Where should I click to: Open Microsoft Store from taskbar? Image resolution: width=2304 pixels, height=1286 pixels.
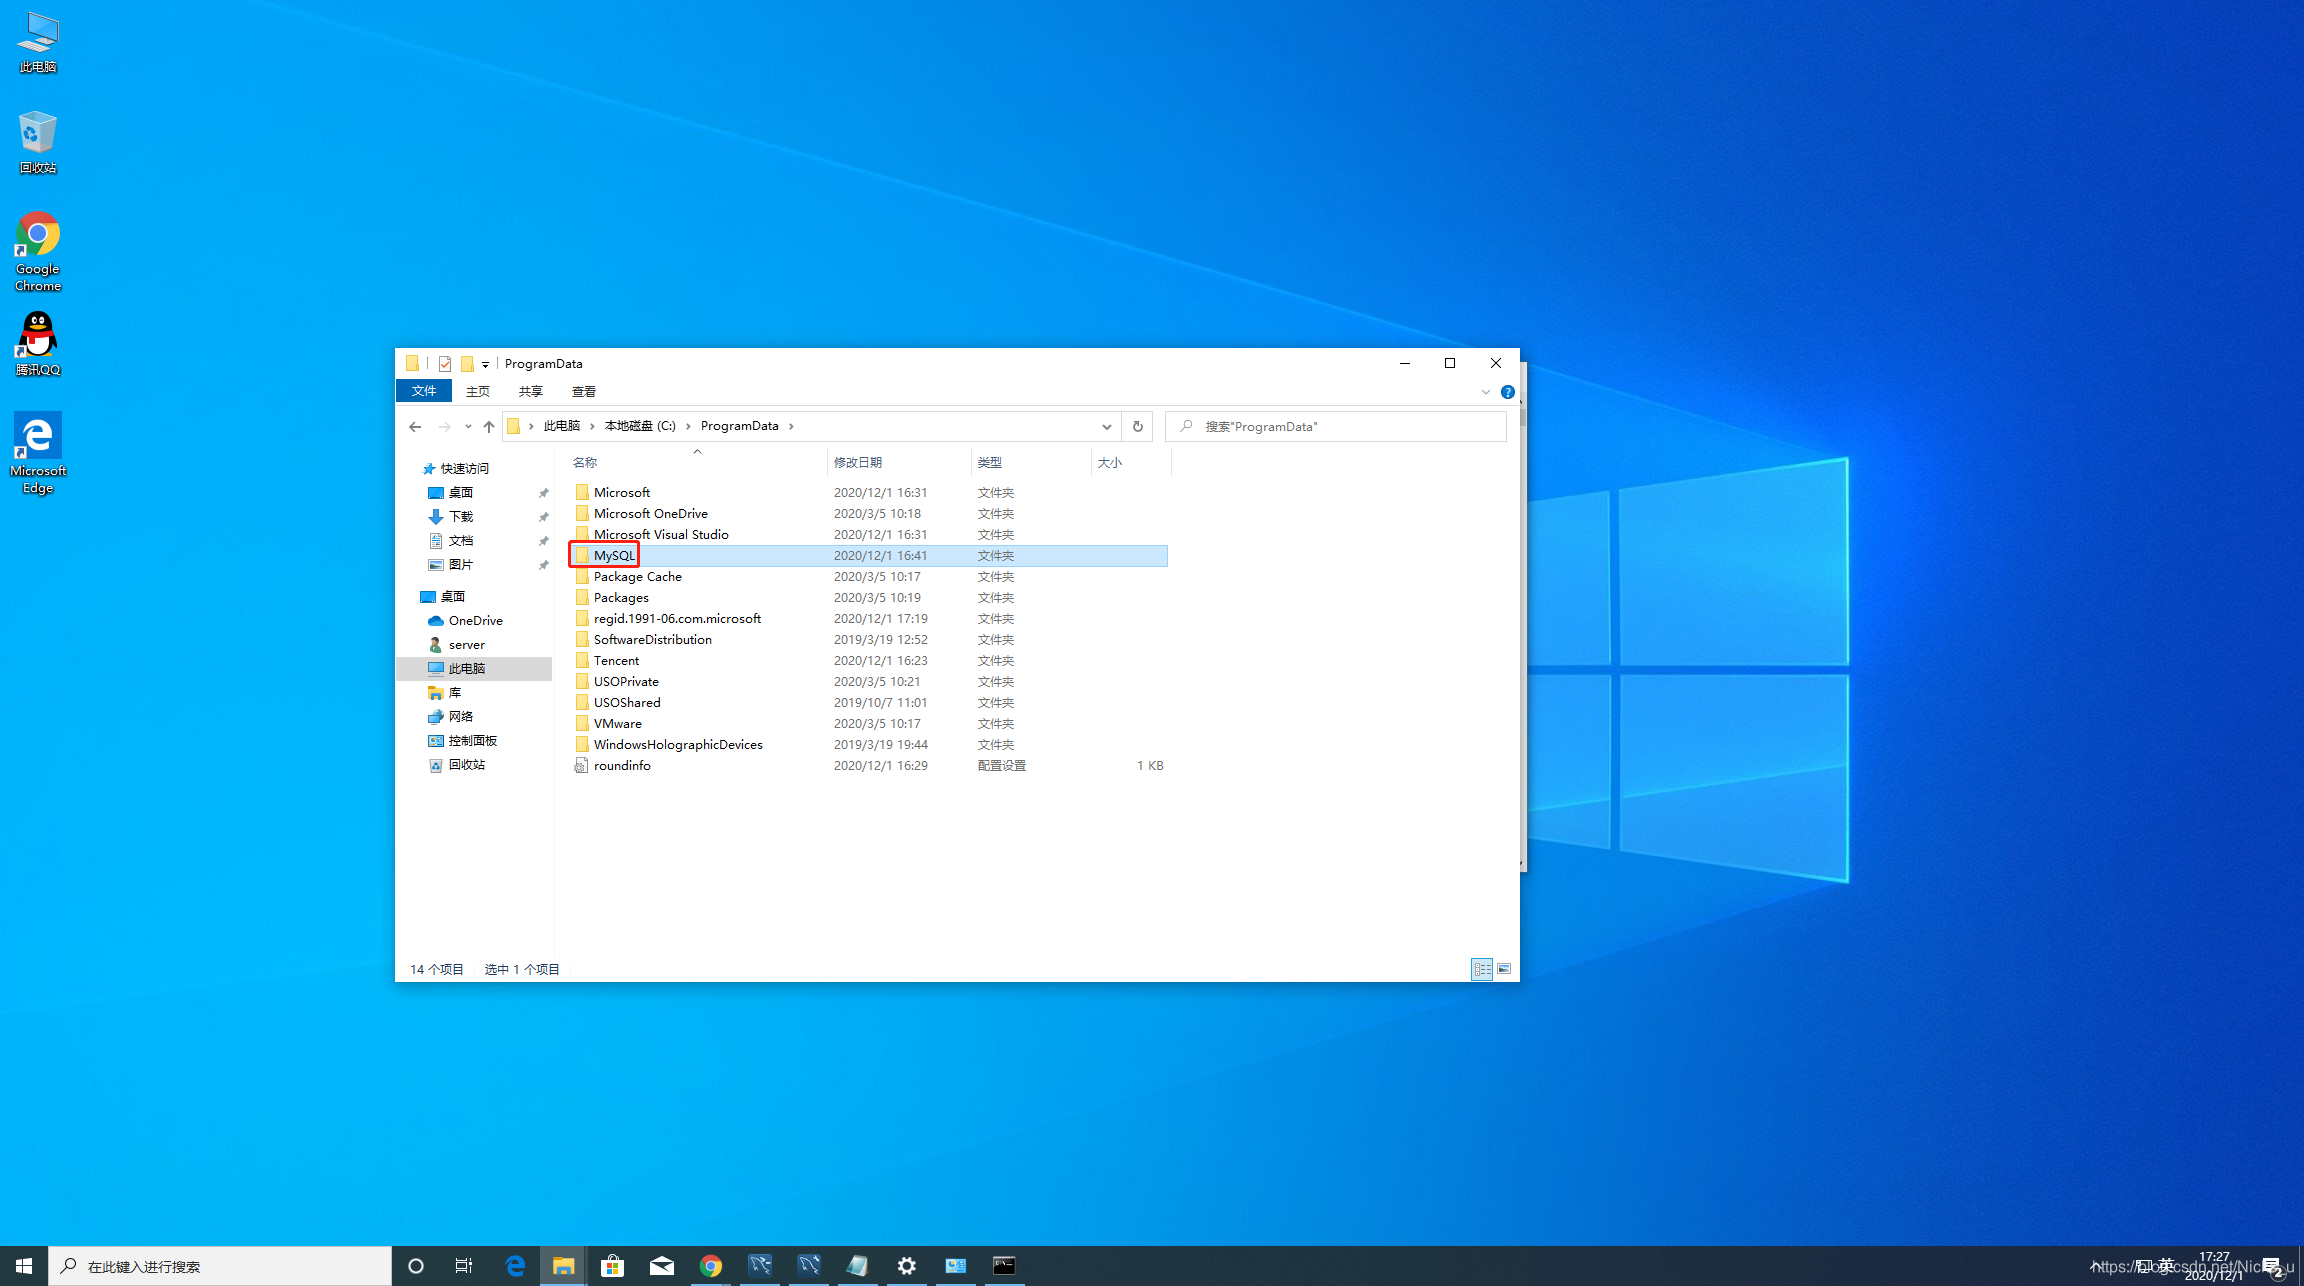coord(612,1266)
